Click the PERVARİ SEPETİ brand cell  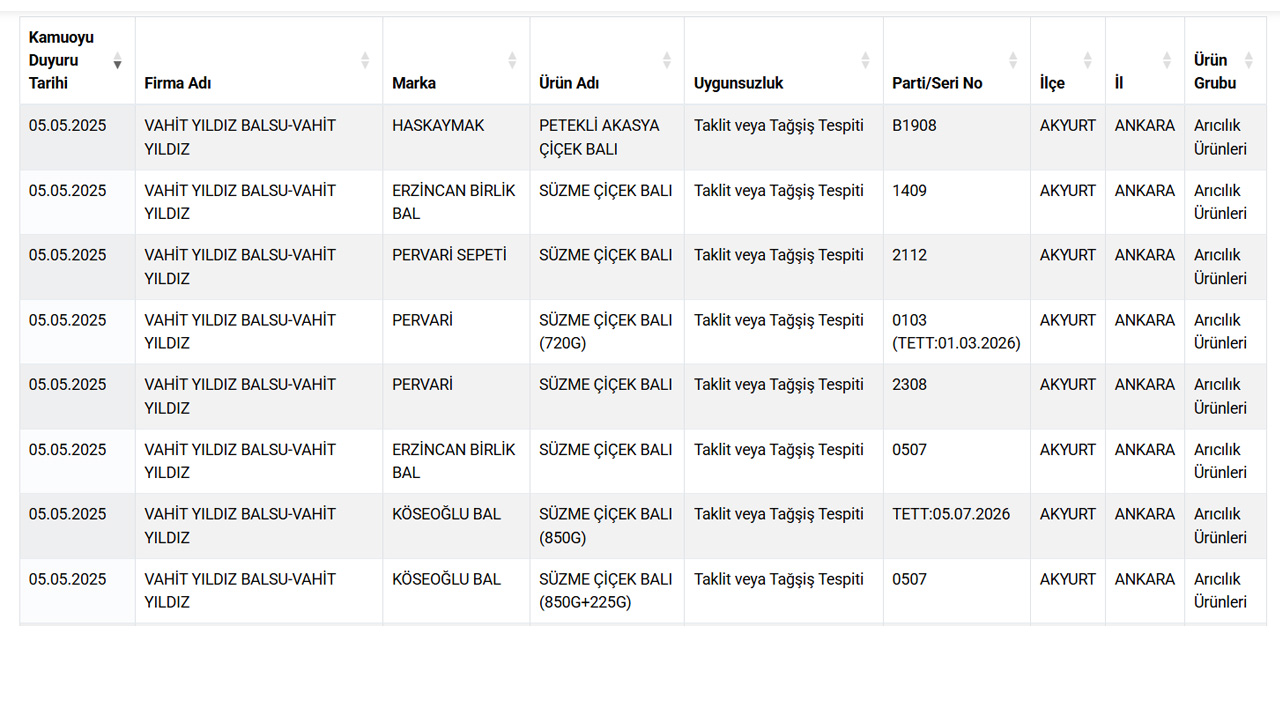pyautogui.click(x=456, y=267)
